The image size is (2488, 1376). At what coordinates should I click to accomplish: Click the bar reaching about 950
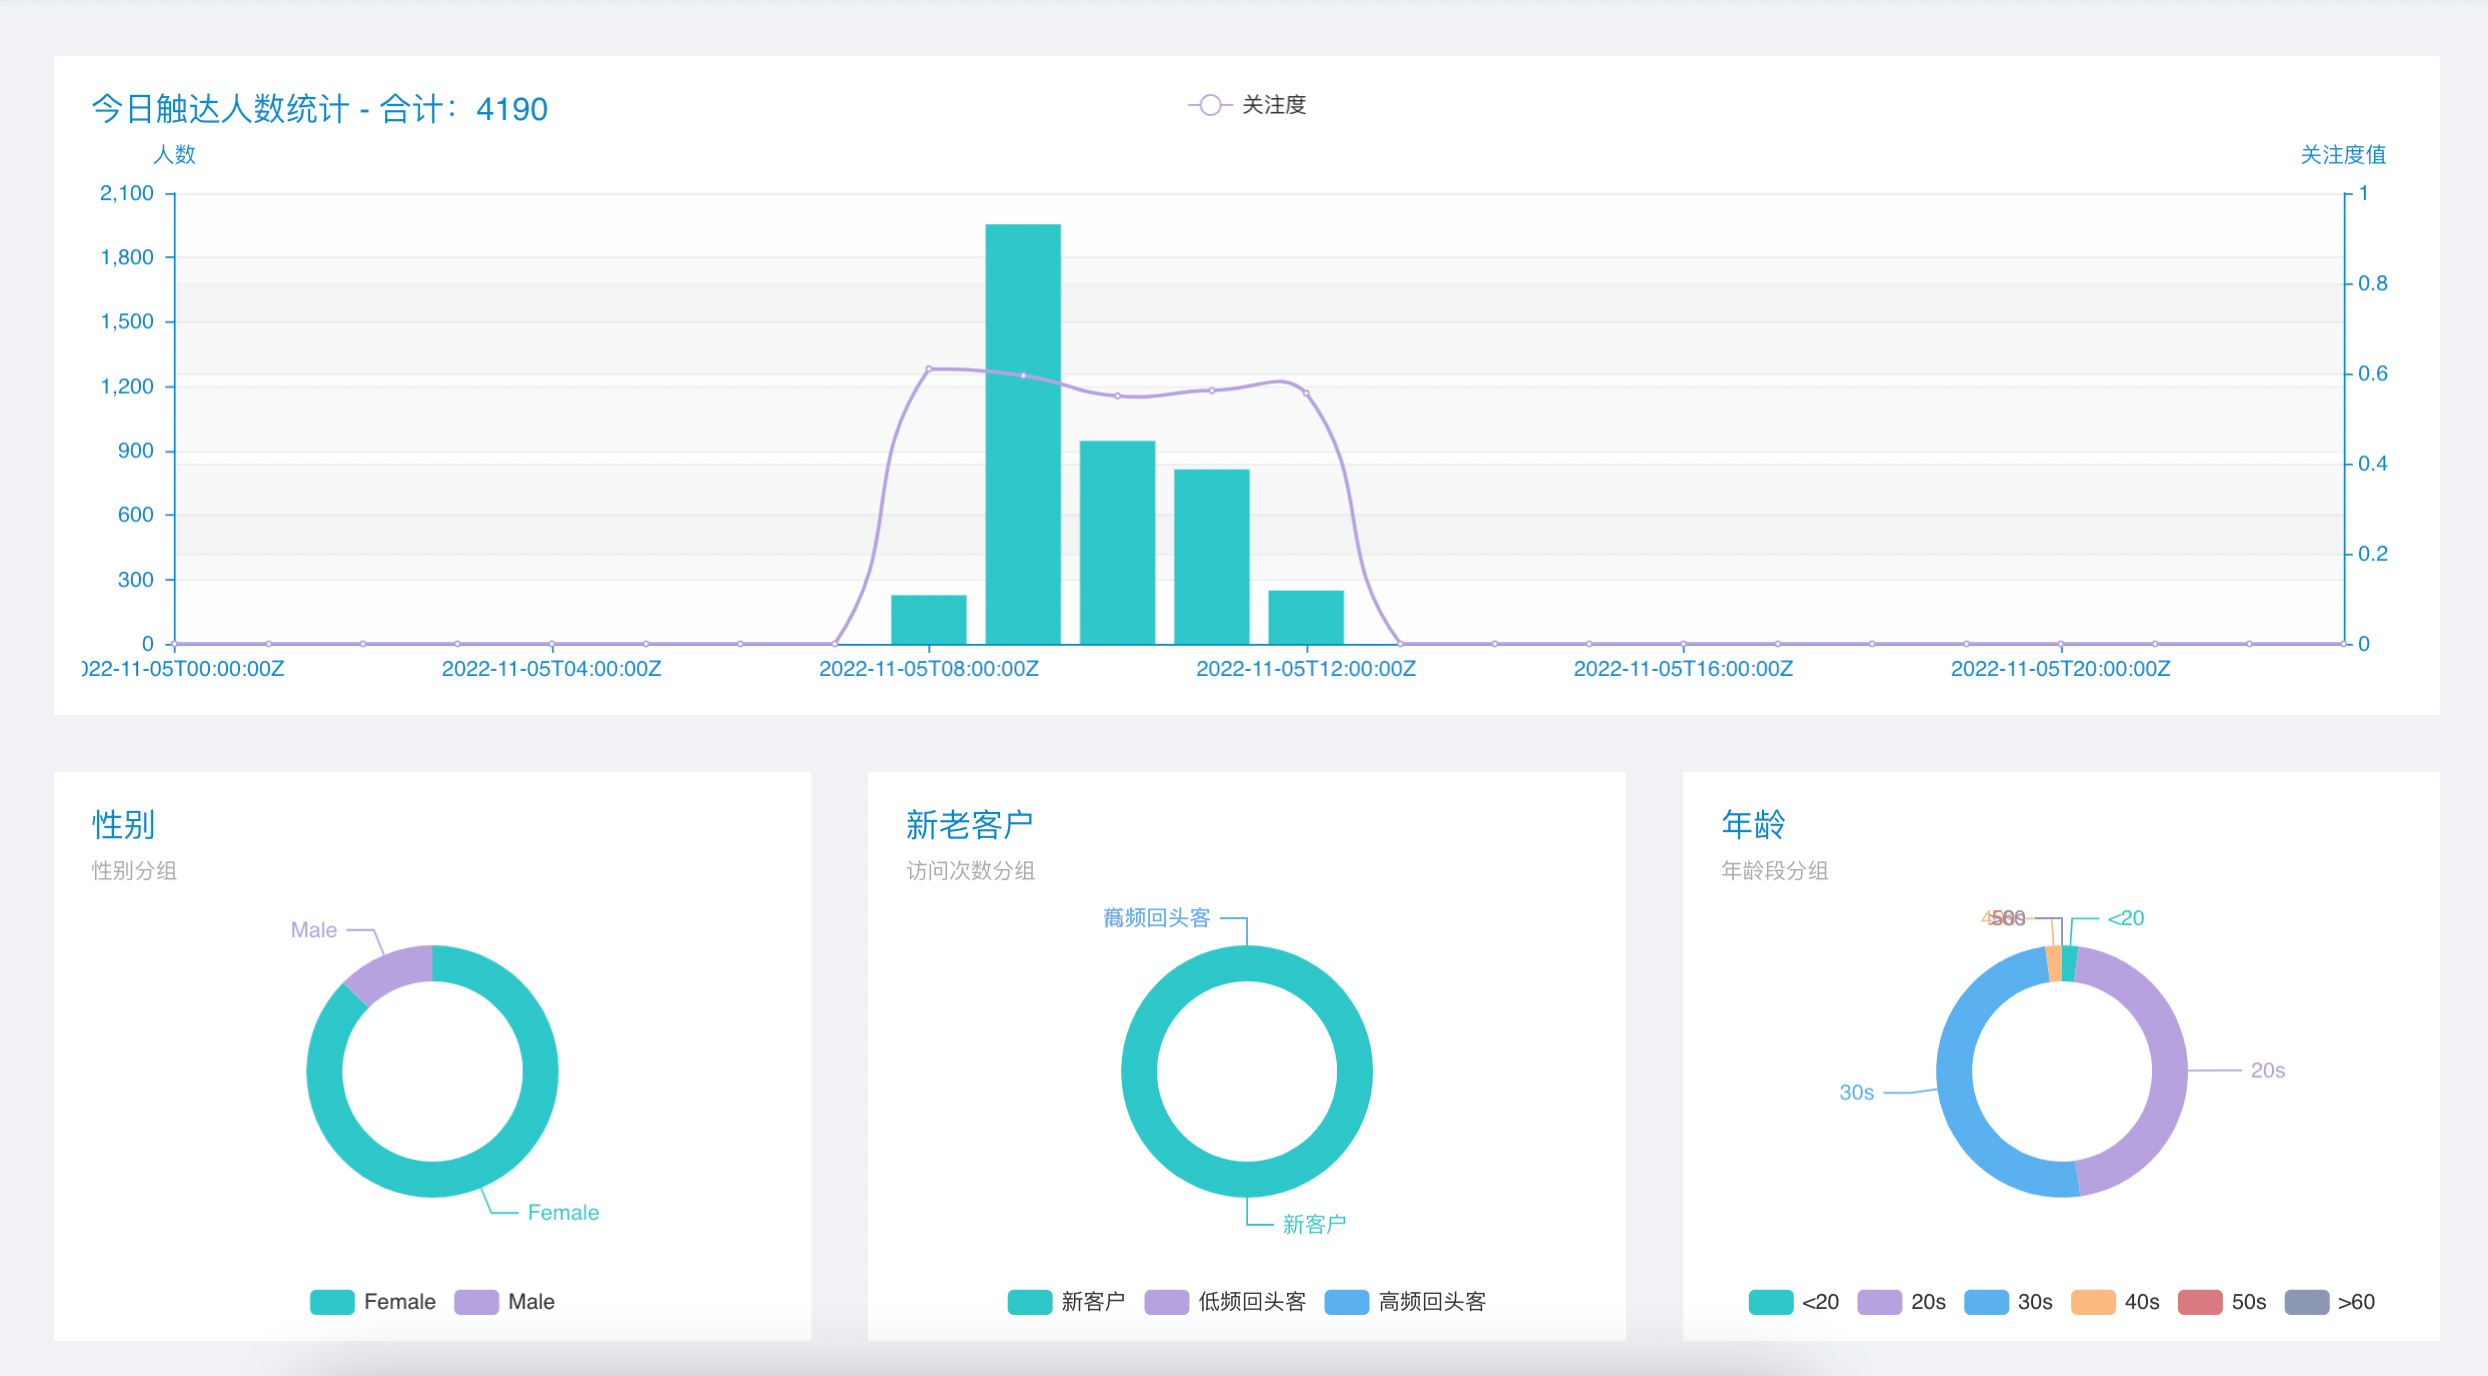coord(1117,542)
